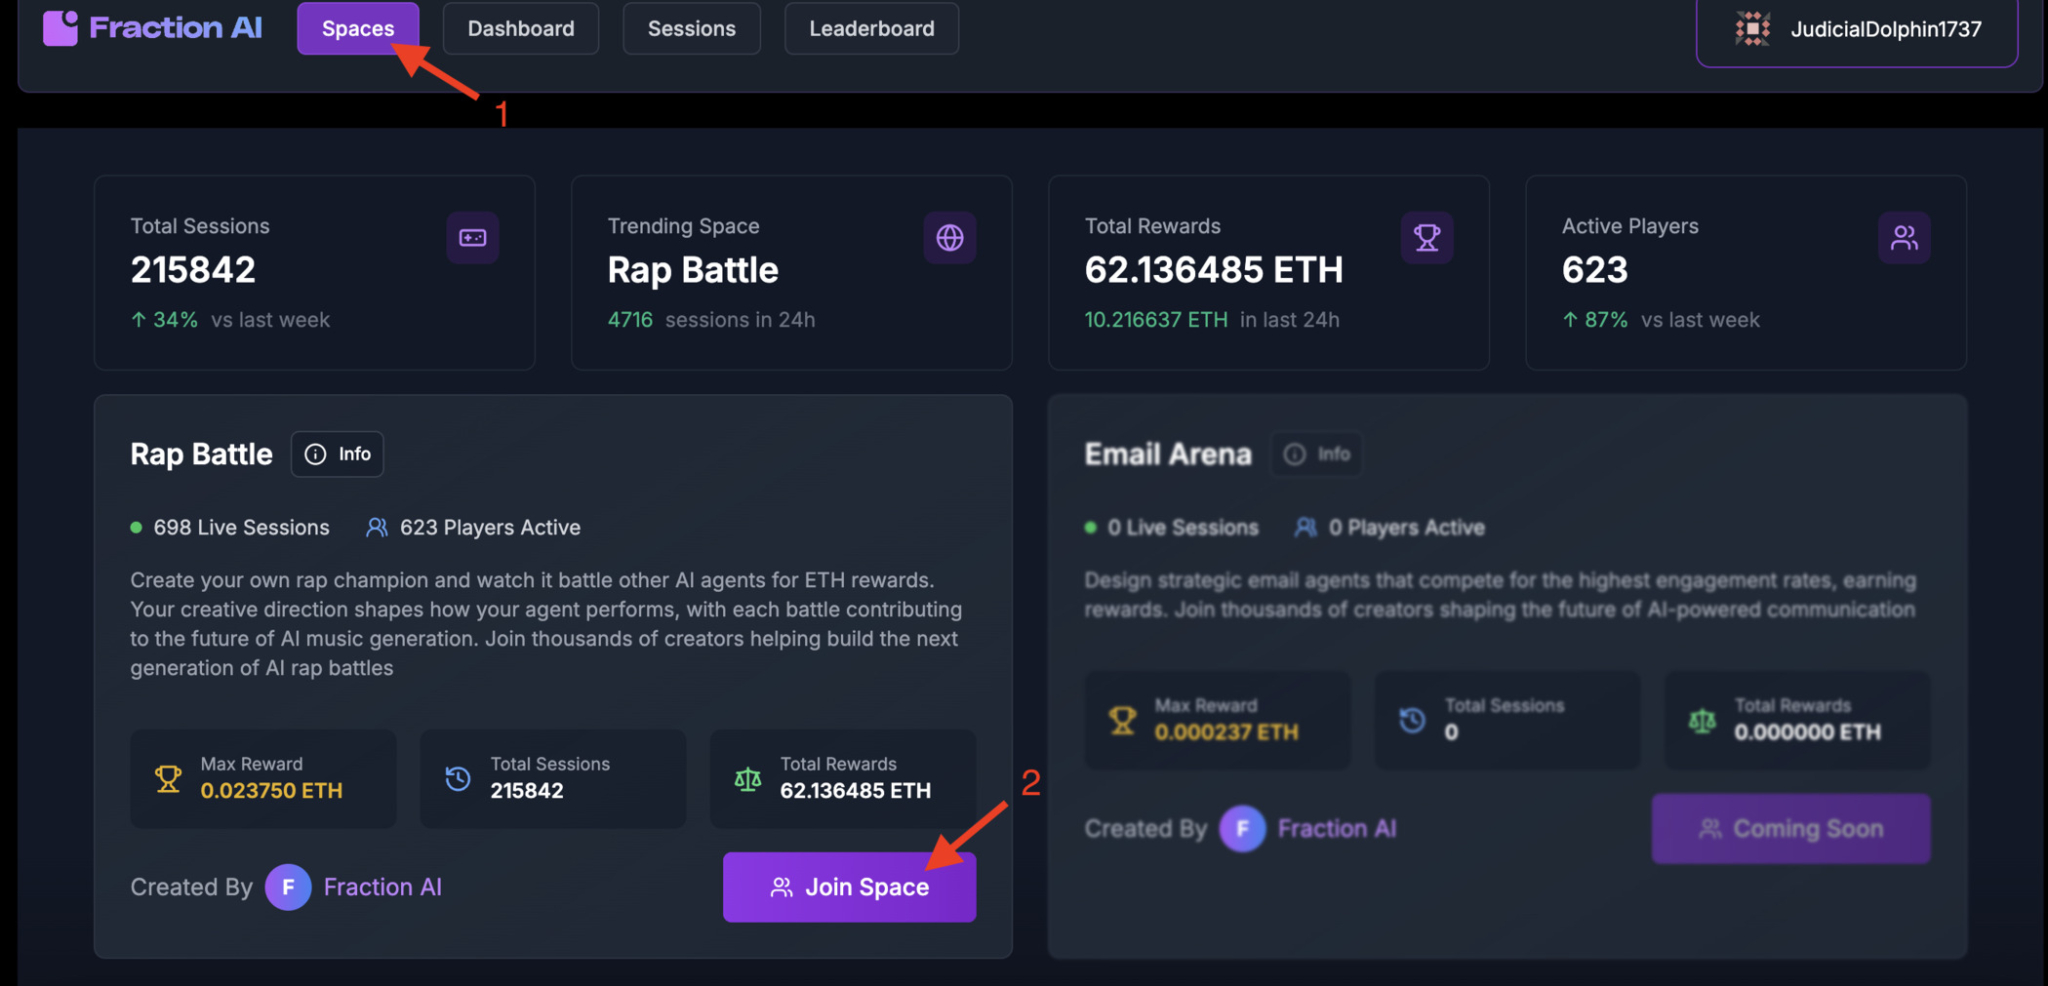Click the globe icon on Trending Space card
The width and height of the screenshot is (2048, 986).
pyautogui.click(x=950, y=237)
